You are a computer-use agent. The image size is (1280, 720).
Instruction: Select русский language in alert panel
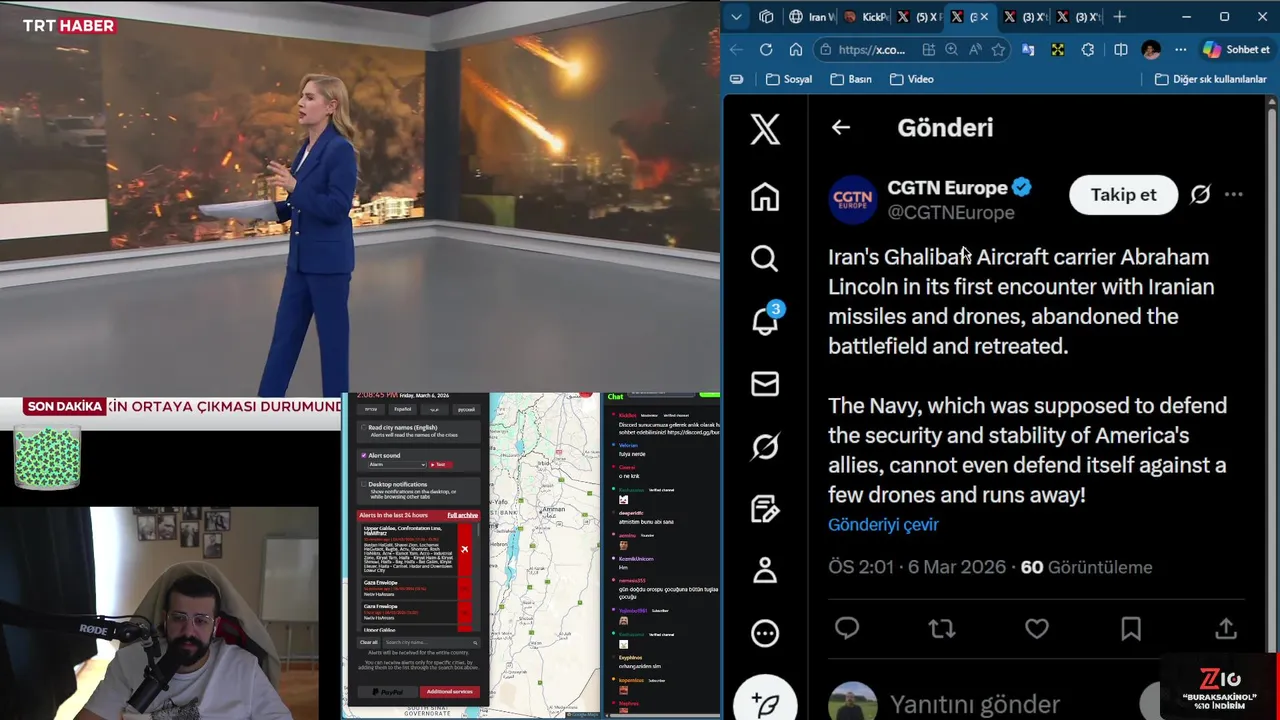tap(466, 409)
